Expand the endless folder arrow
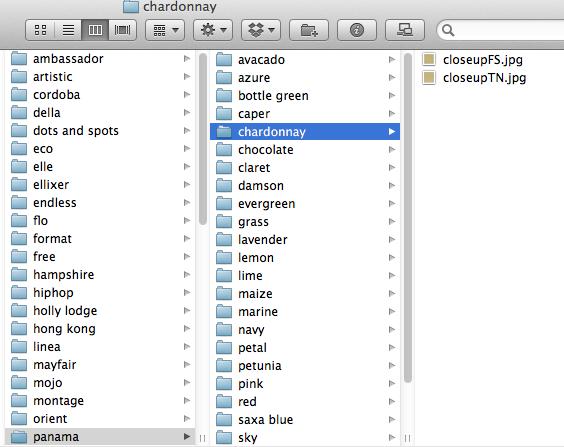 187,202
